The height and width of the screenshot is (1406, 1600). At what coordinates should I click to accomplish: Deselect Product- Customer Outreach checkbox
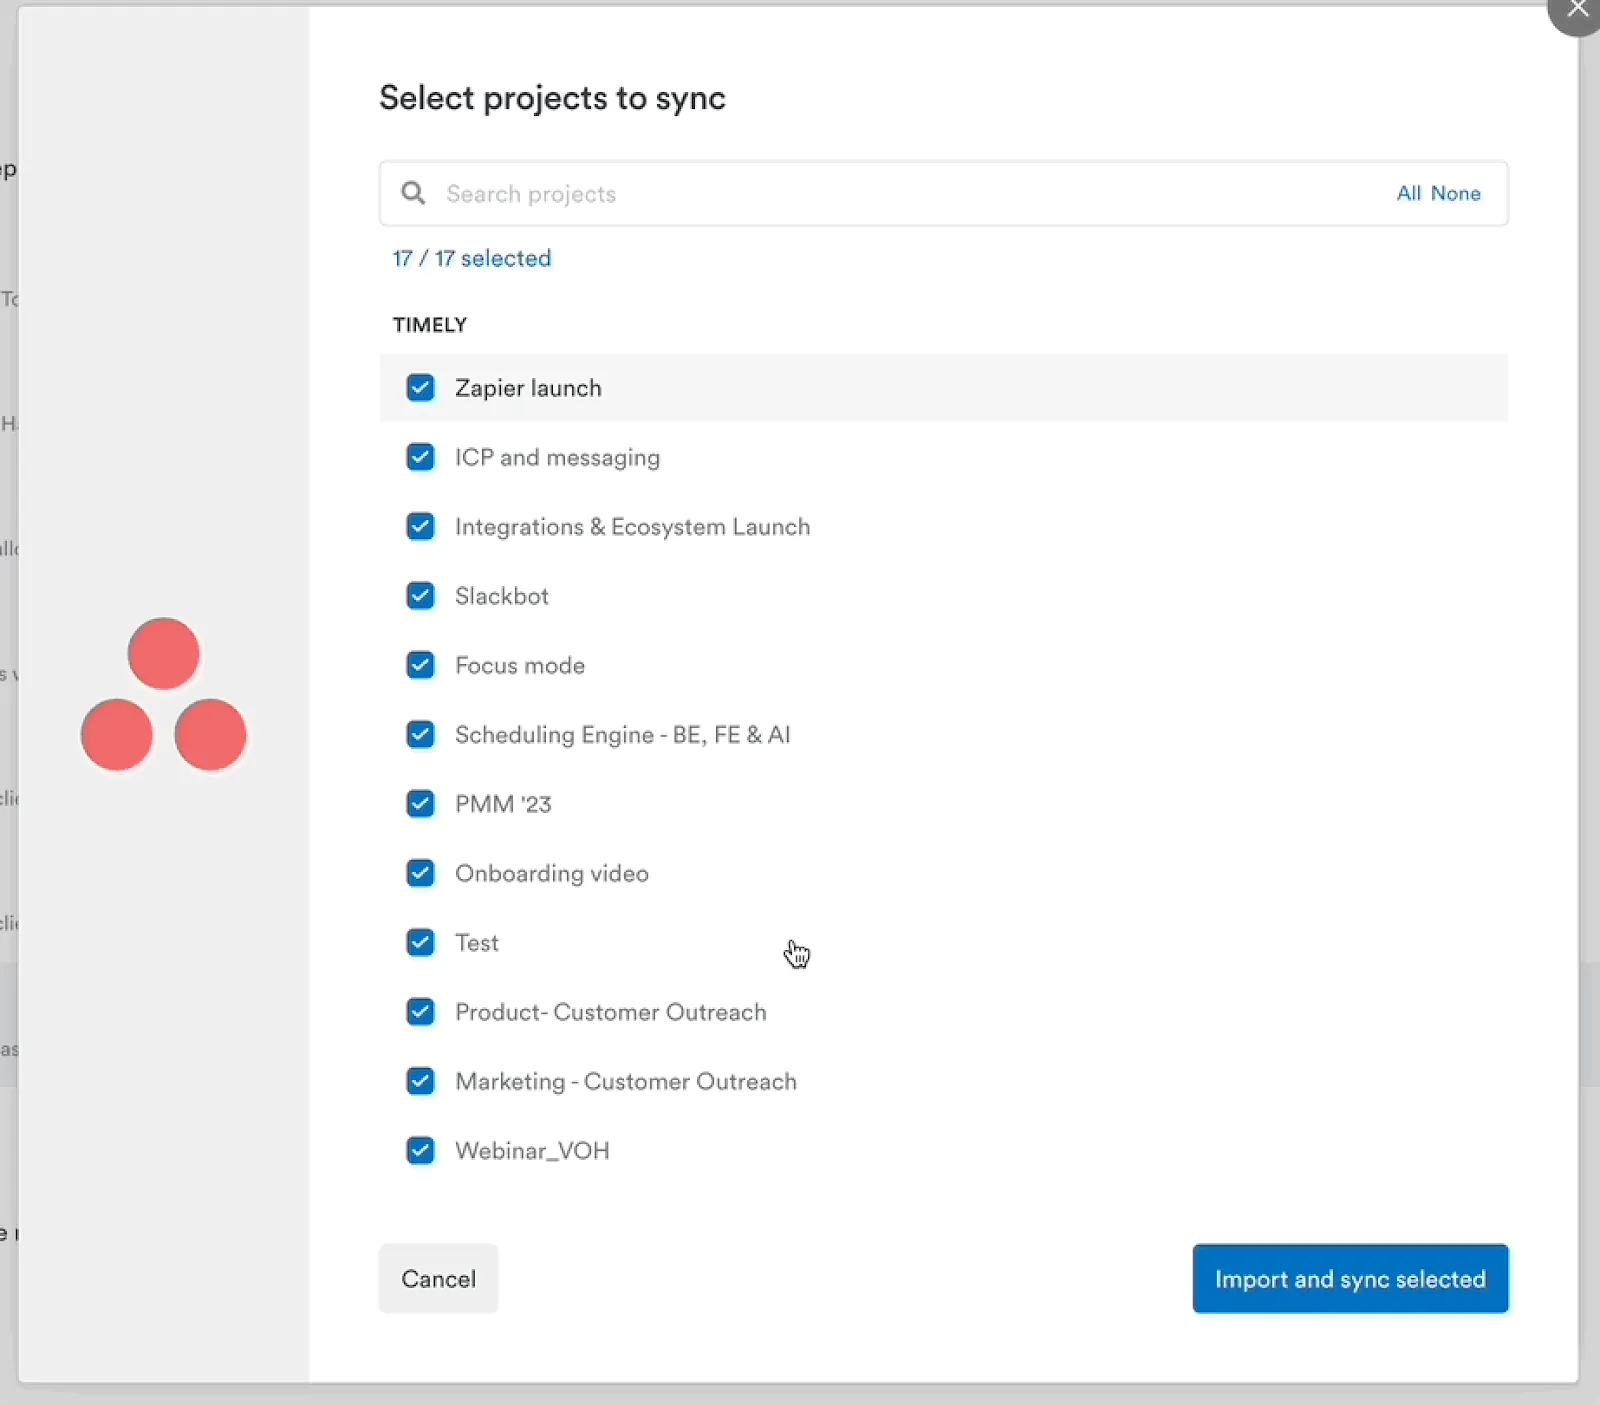pos(421,1012)
